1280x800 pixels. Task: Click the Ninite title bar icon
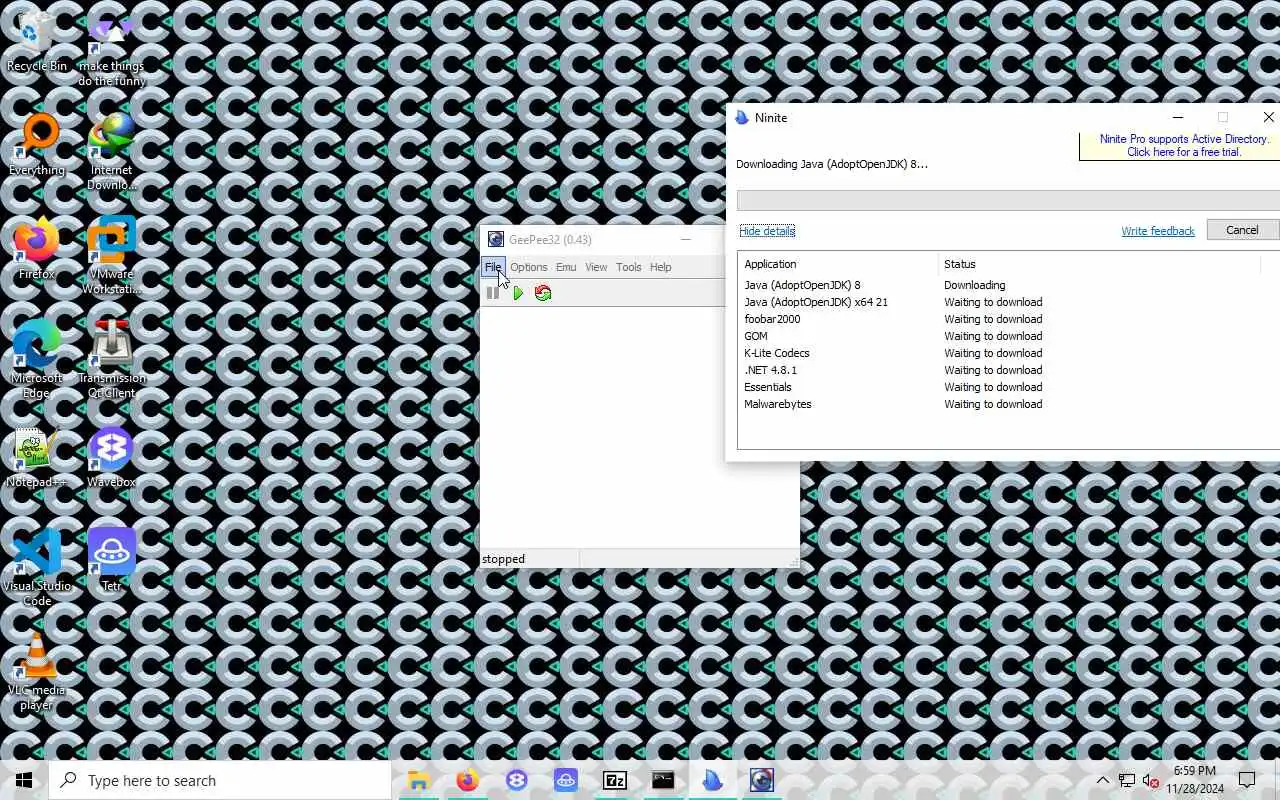click(x=742, y=117)
